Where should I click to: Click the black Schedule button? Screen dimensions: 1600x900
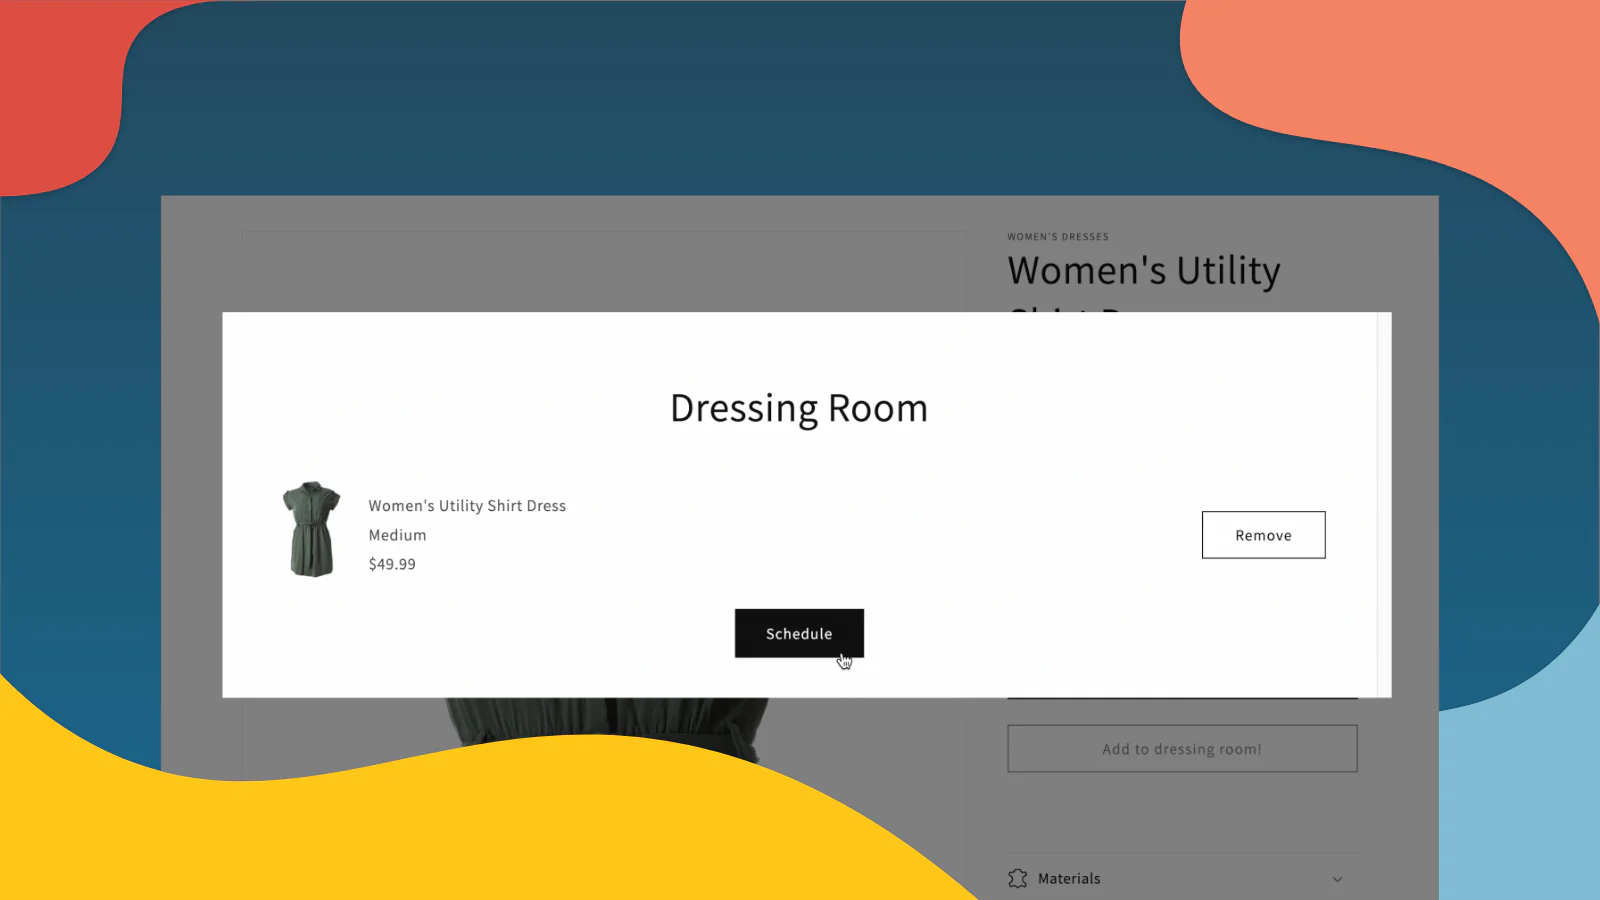(799, 633)
